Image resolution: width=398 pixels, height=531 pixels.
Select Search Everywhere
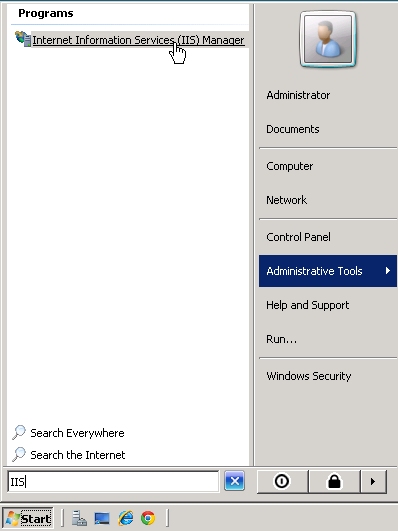[68, 433]
